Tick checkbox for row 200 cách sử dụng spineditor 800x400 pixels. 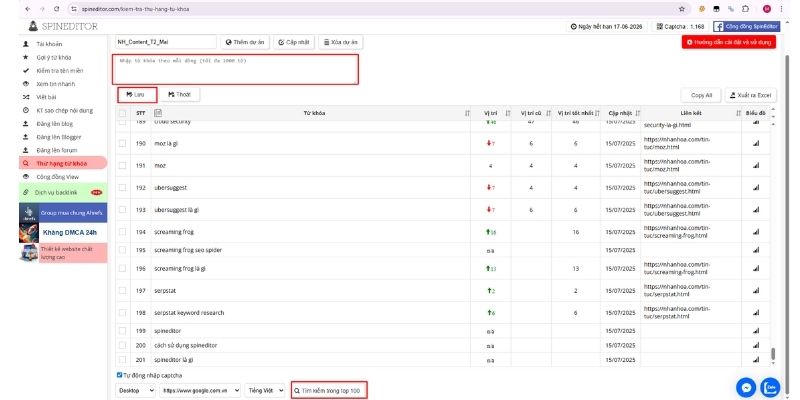click(x=122, y=345)
